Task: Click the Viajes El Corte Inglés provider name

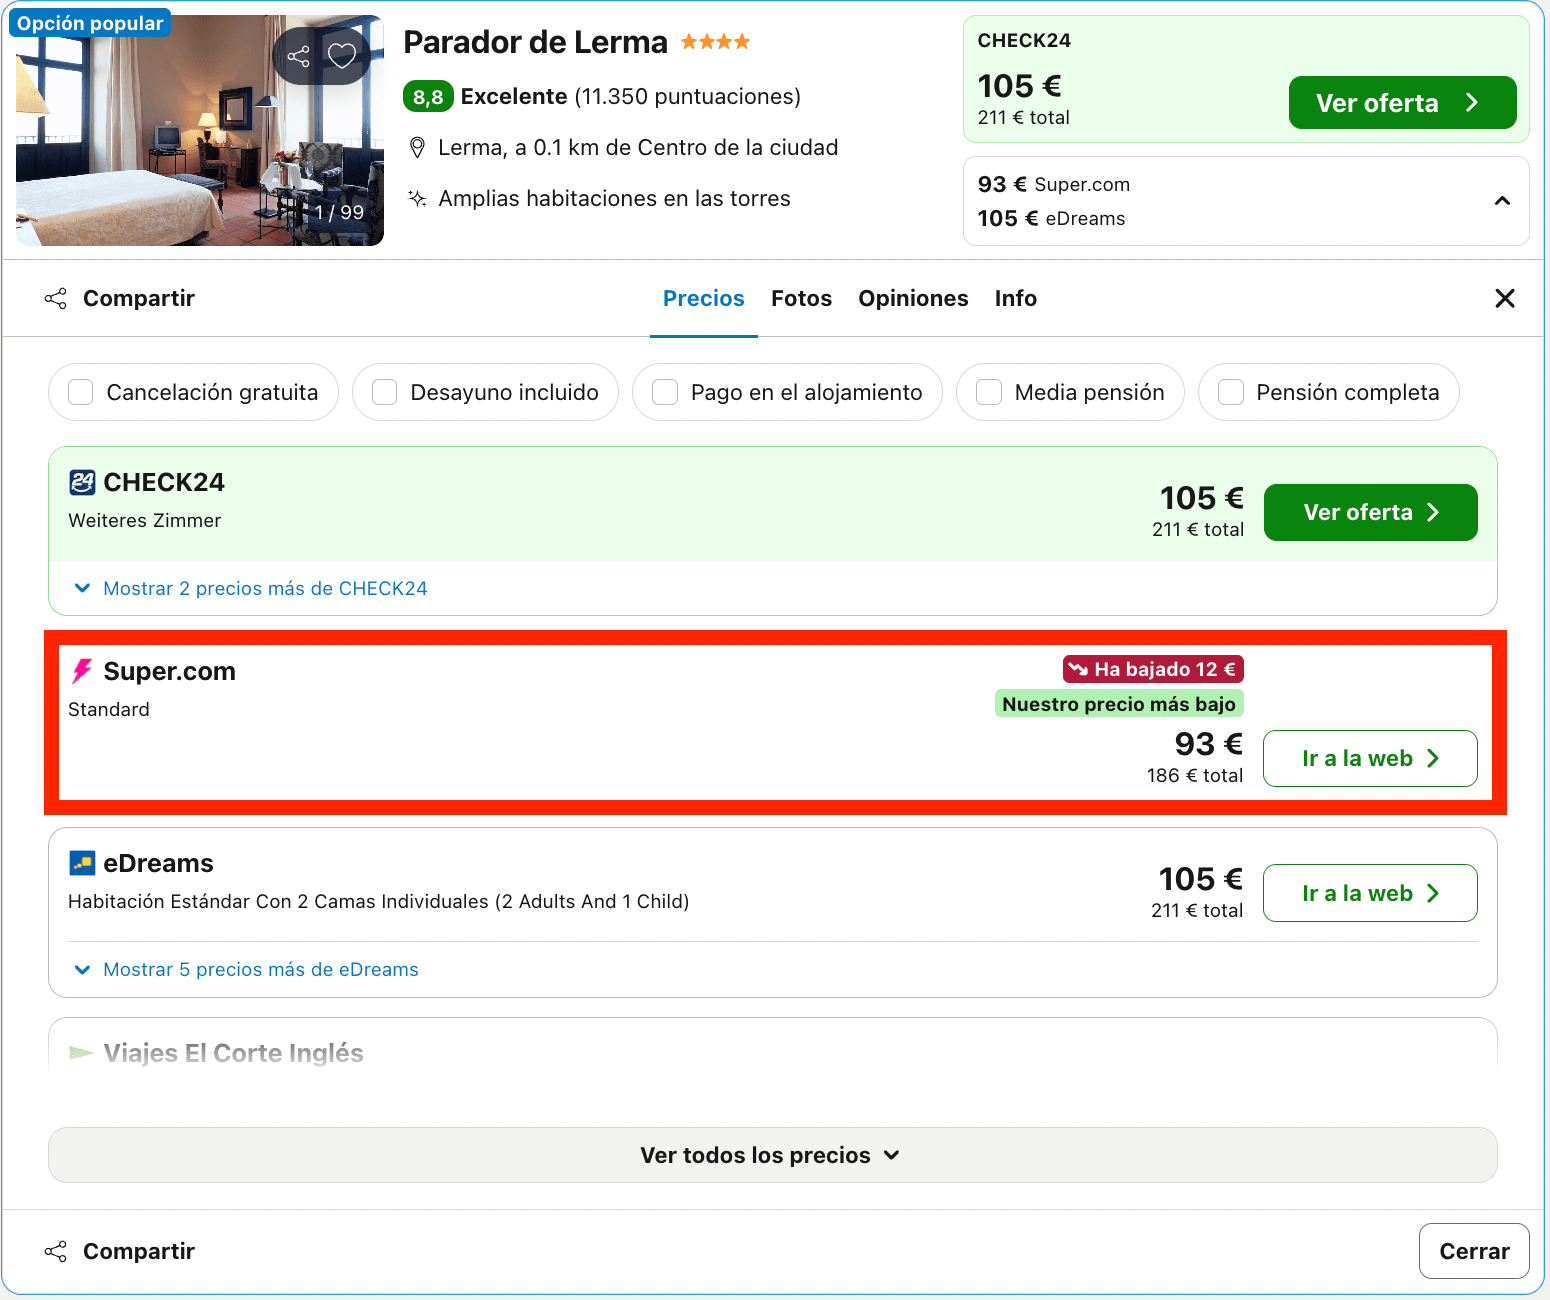Action: (233, 1053)
